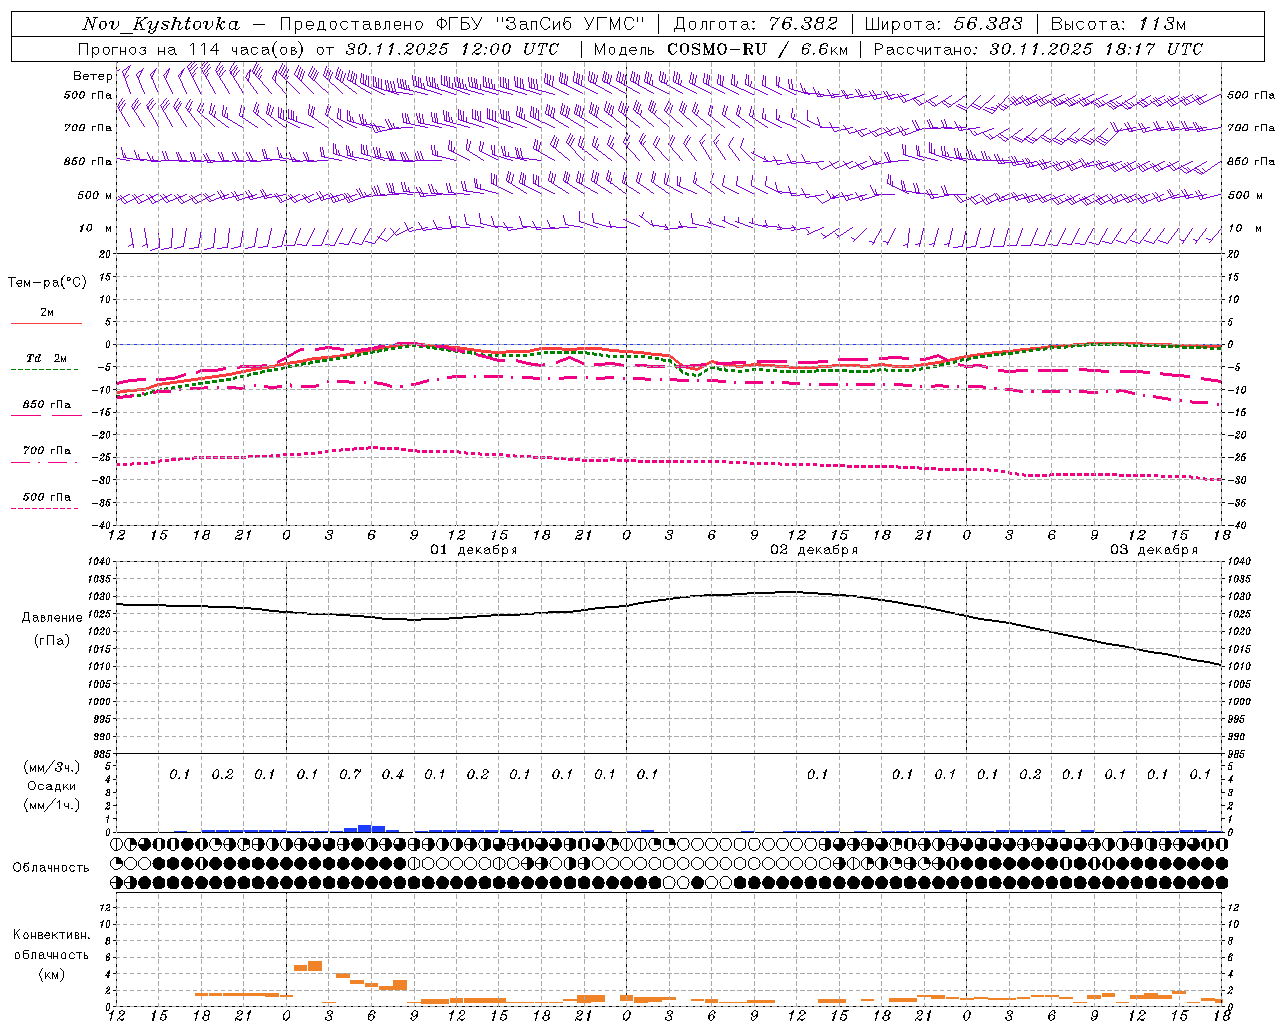Select the 'Долгота: 76.382' header field
The width and height of the screenshot is (1280, 1024).
[x=755, y=24]
